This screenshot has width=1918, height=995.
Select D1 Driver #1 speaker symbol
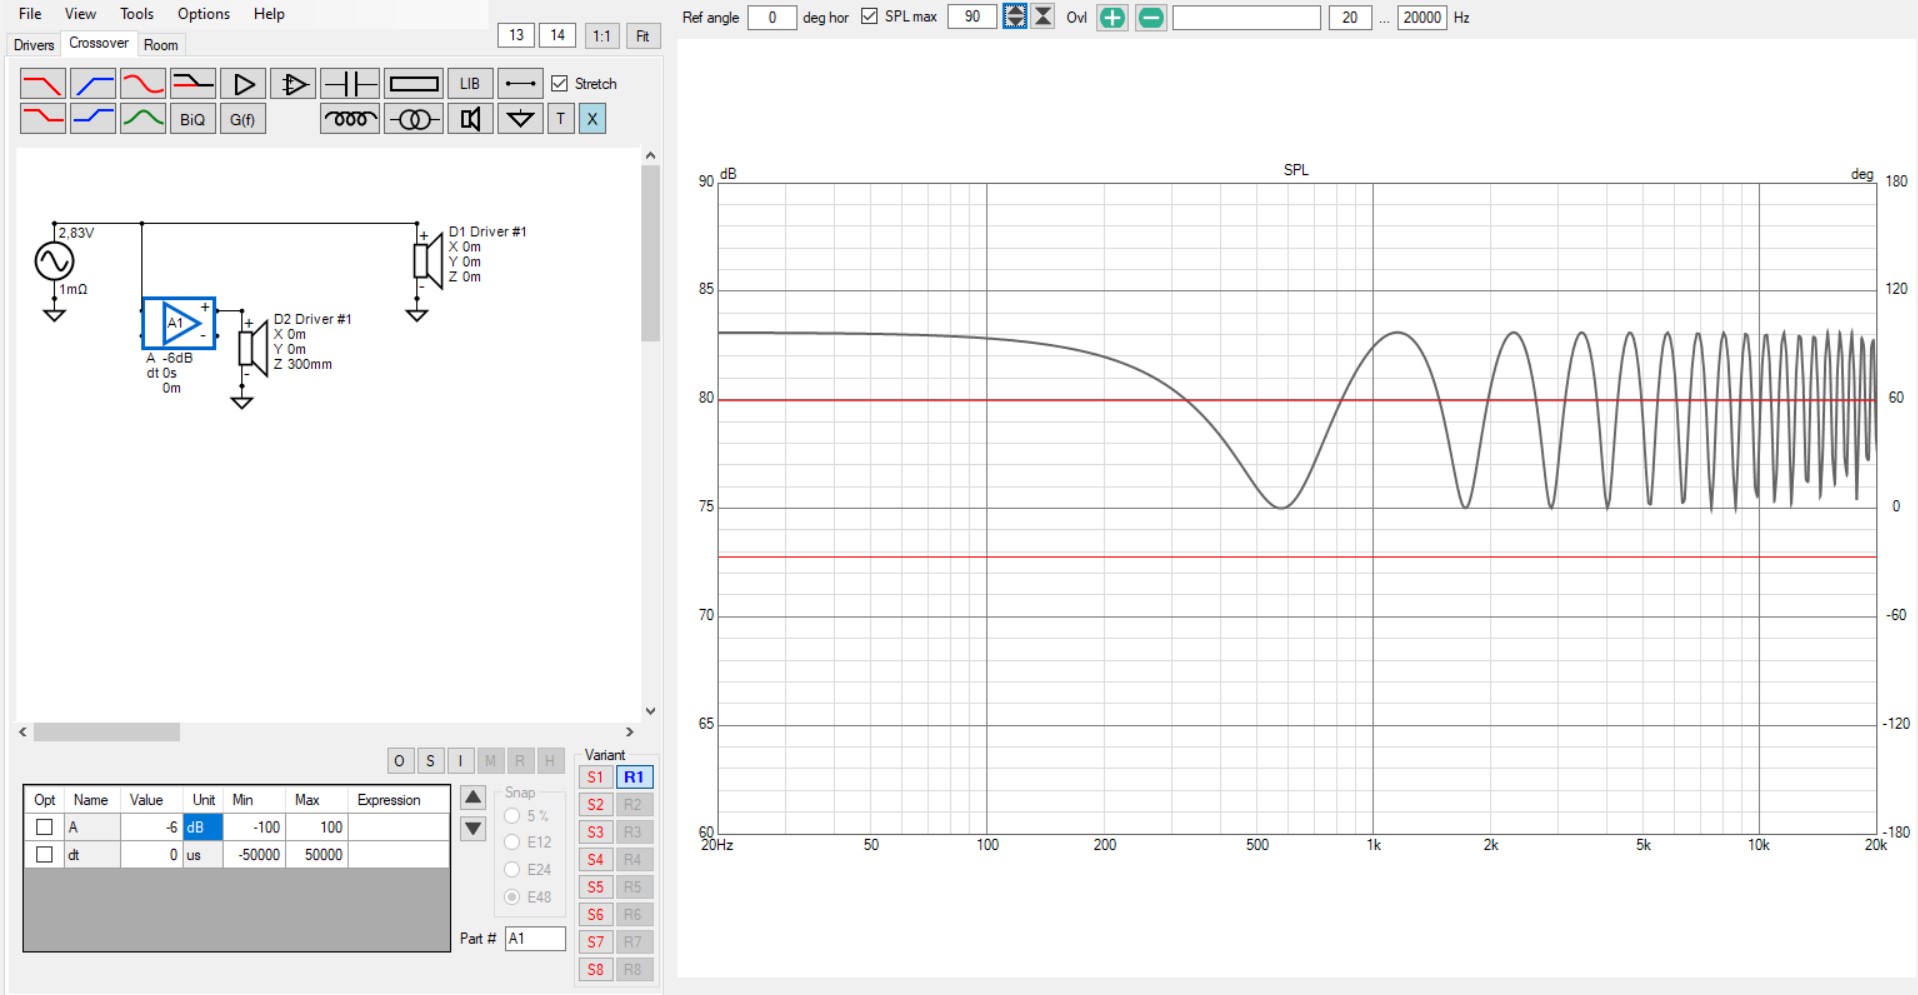428,260
